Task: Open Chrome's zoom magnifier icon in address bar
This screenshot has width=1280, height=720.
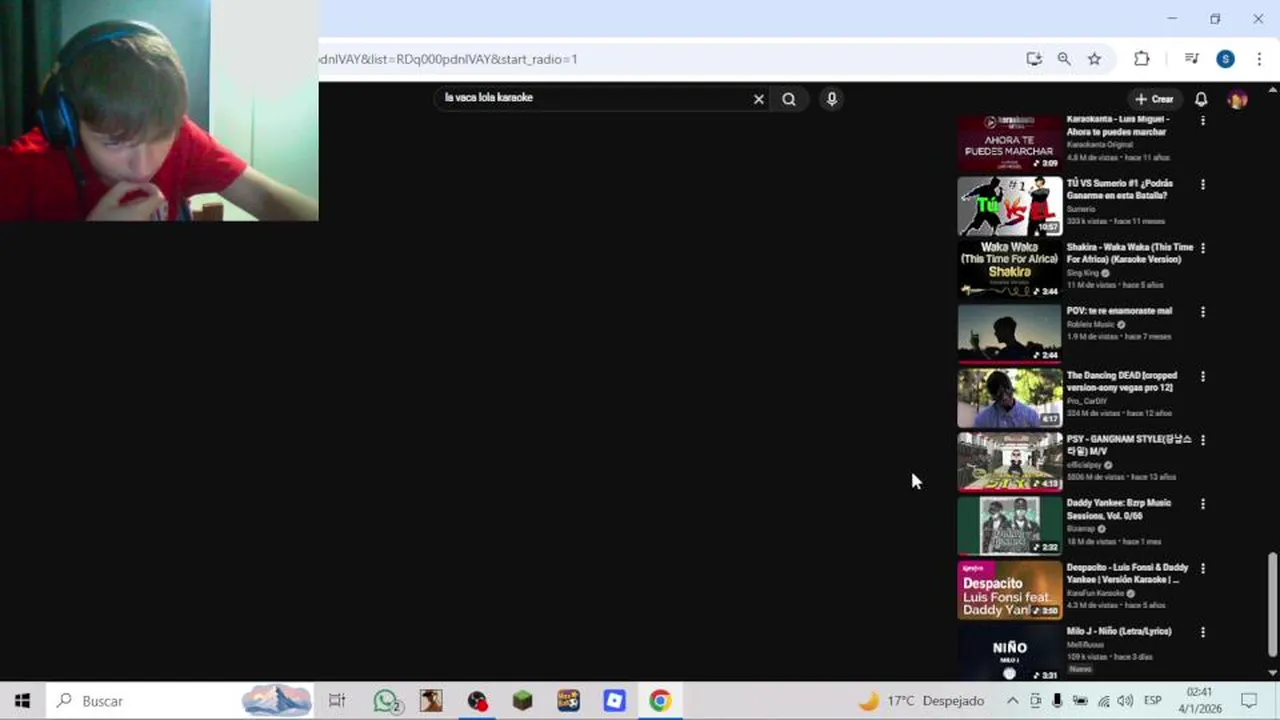Action: click(x=1064, y=59)
